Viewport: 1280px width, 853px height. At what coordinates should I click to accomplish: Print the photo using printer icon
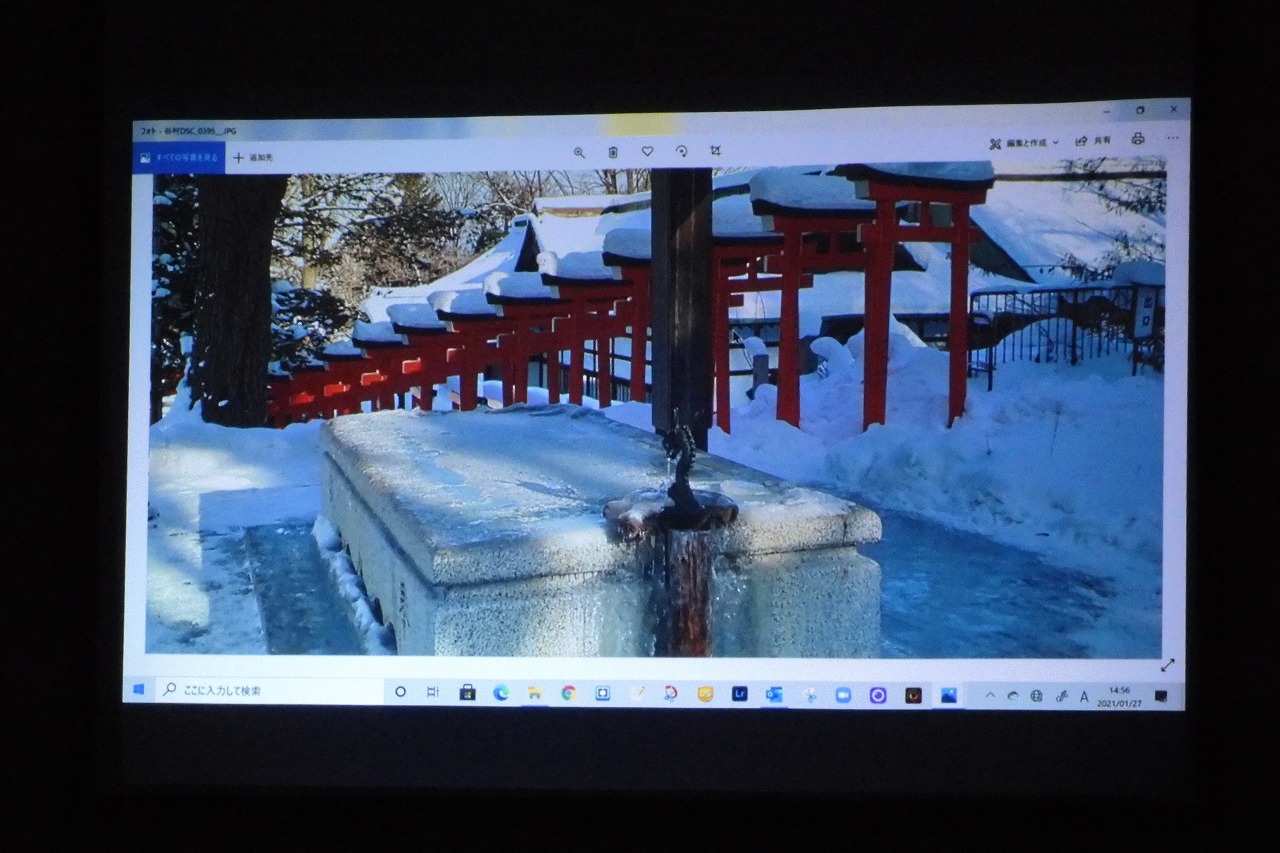tap(1138, 139)
